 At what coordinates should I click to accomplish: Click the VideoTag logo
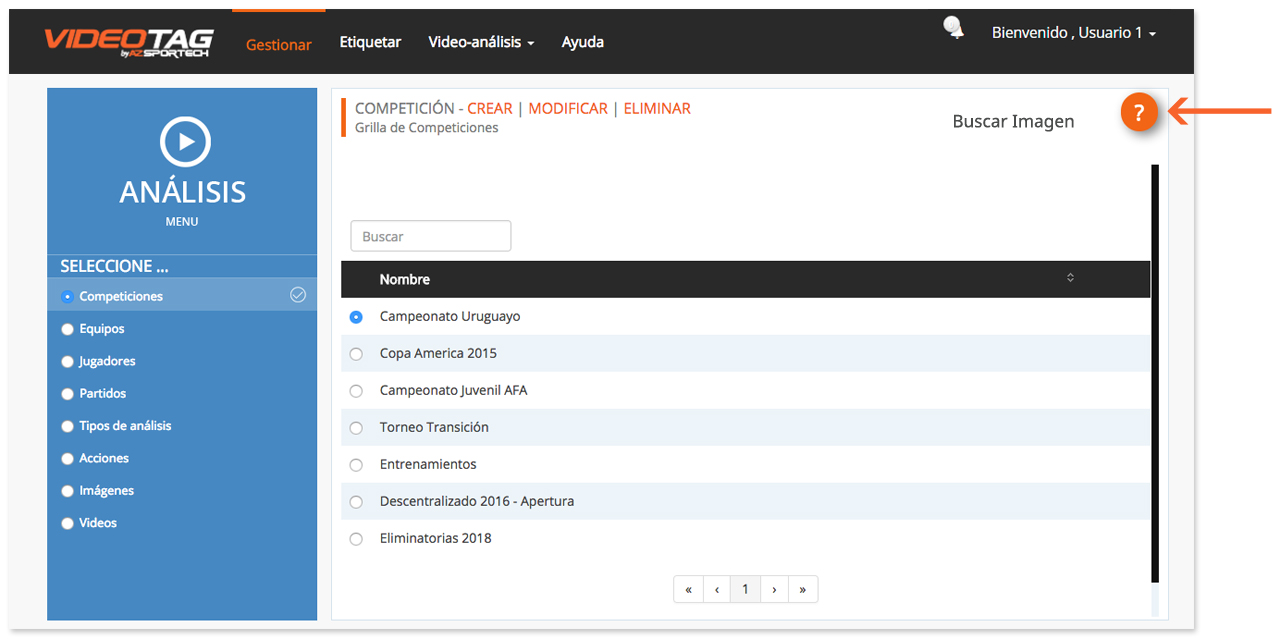point(127,43)
